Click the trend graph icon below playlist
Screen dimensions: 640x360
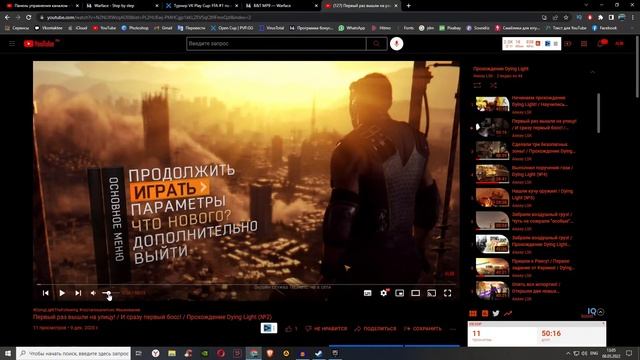pos(508,313)
